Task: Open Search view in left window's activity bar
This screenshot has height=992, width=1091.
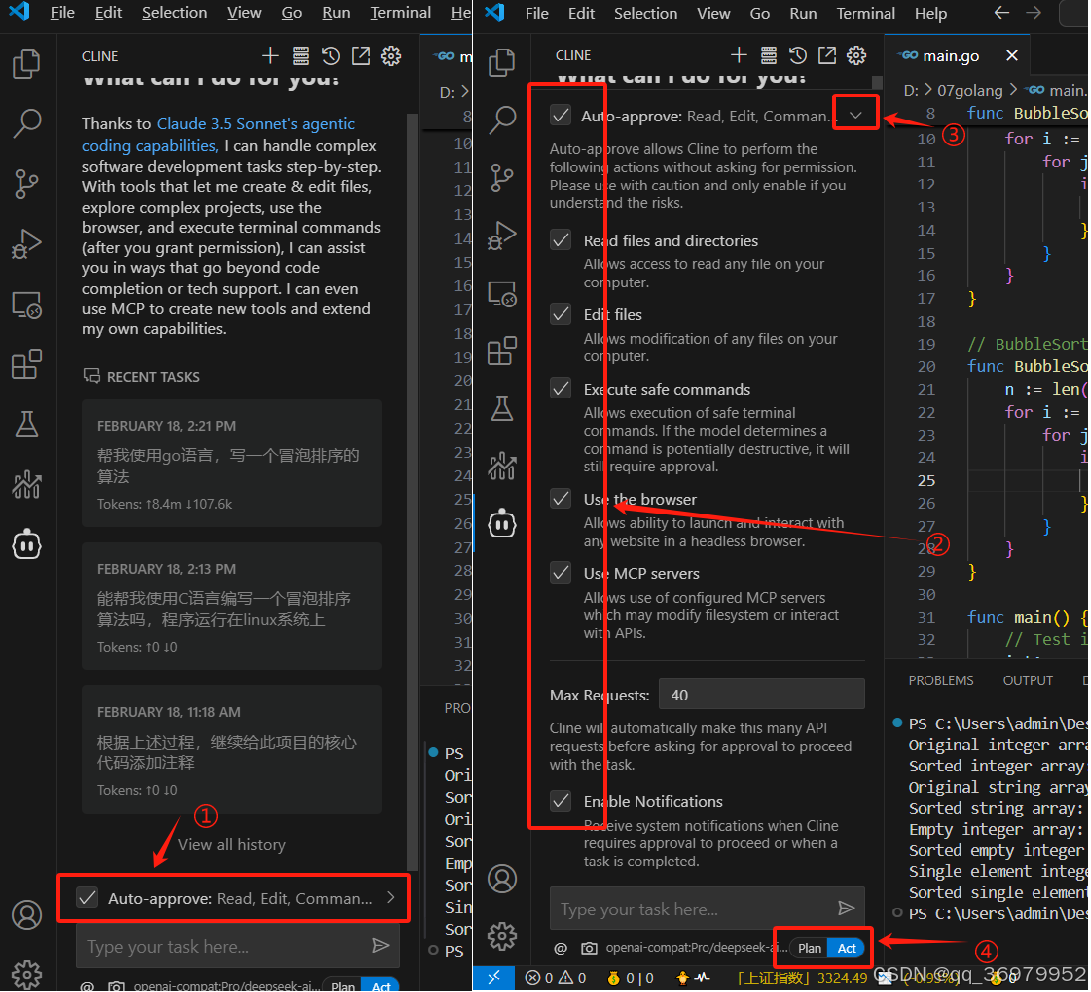Action: (26, 123)
